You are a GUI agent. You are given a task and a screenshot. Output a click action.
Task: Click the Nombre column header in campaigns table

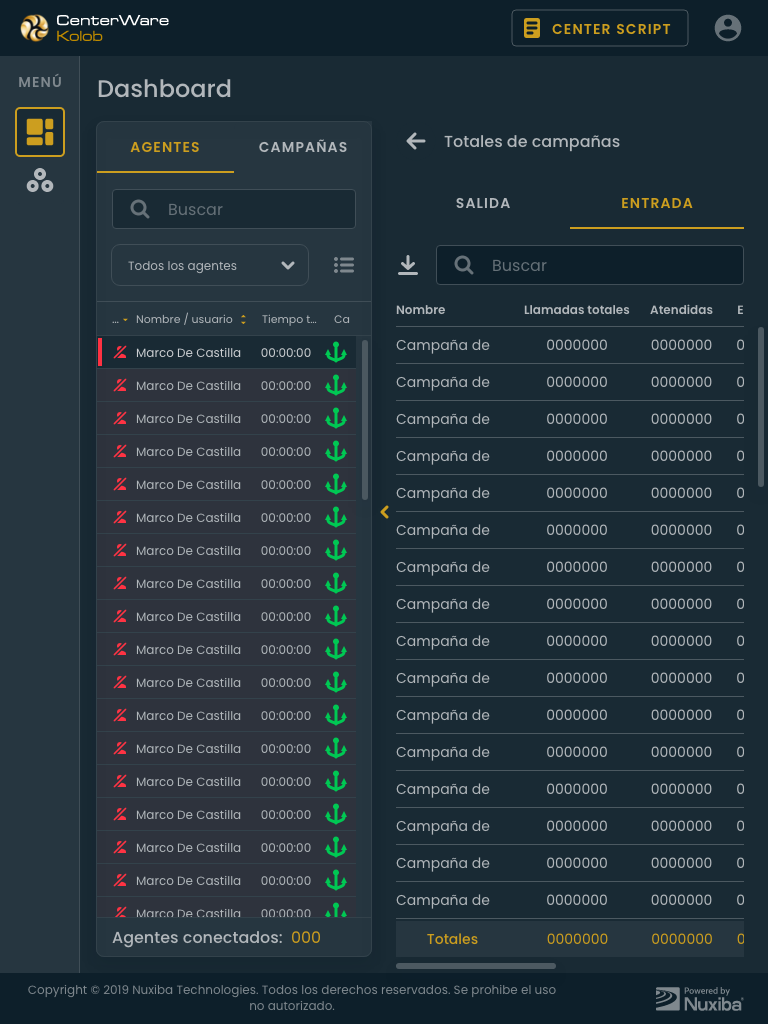point(421,310)
